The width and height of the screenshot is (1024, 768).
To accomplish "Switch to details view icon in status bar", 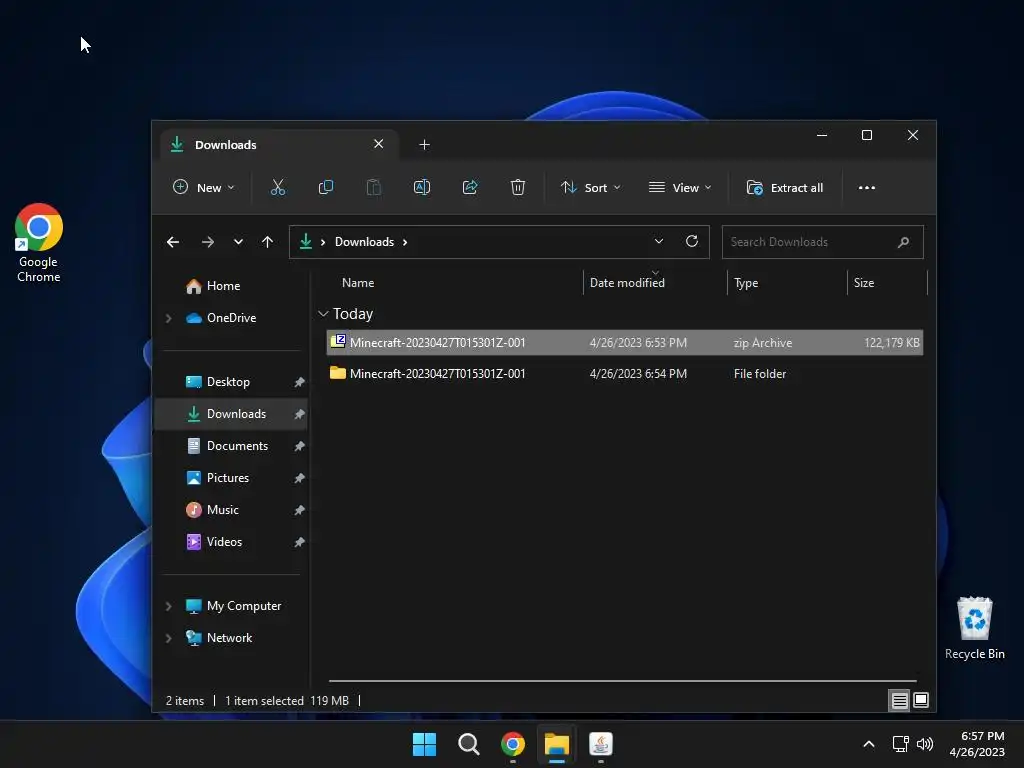I will [899, 700].
